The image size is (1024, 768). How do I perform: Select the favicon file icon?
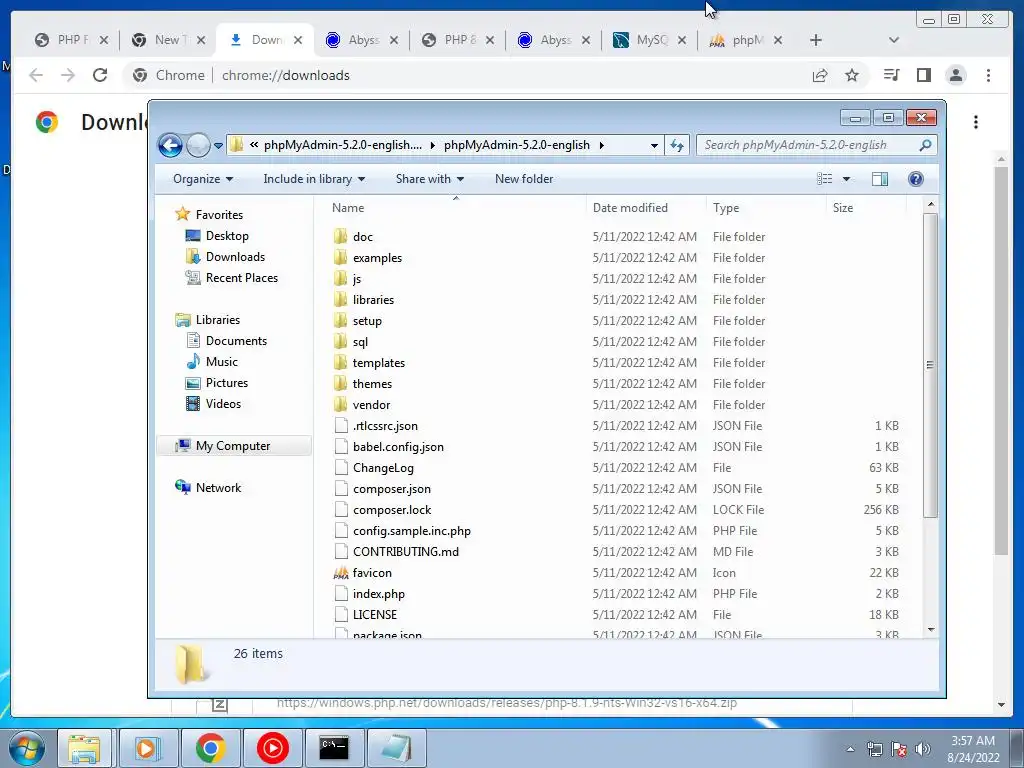[340, 573]
